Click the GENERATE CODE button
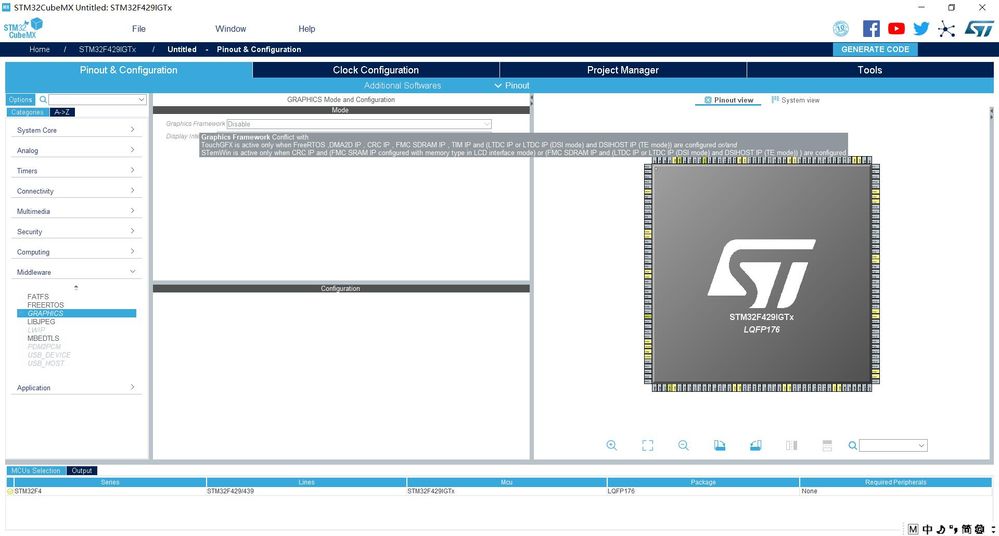999x536 pixels. pos(875,49)
